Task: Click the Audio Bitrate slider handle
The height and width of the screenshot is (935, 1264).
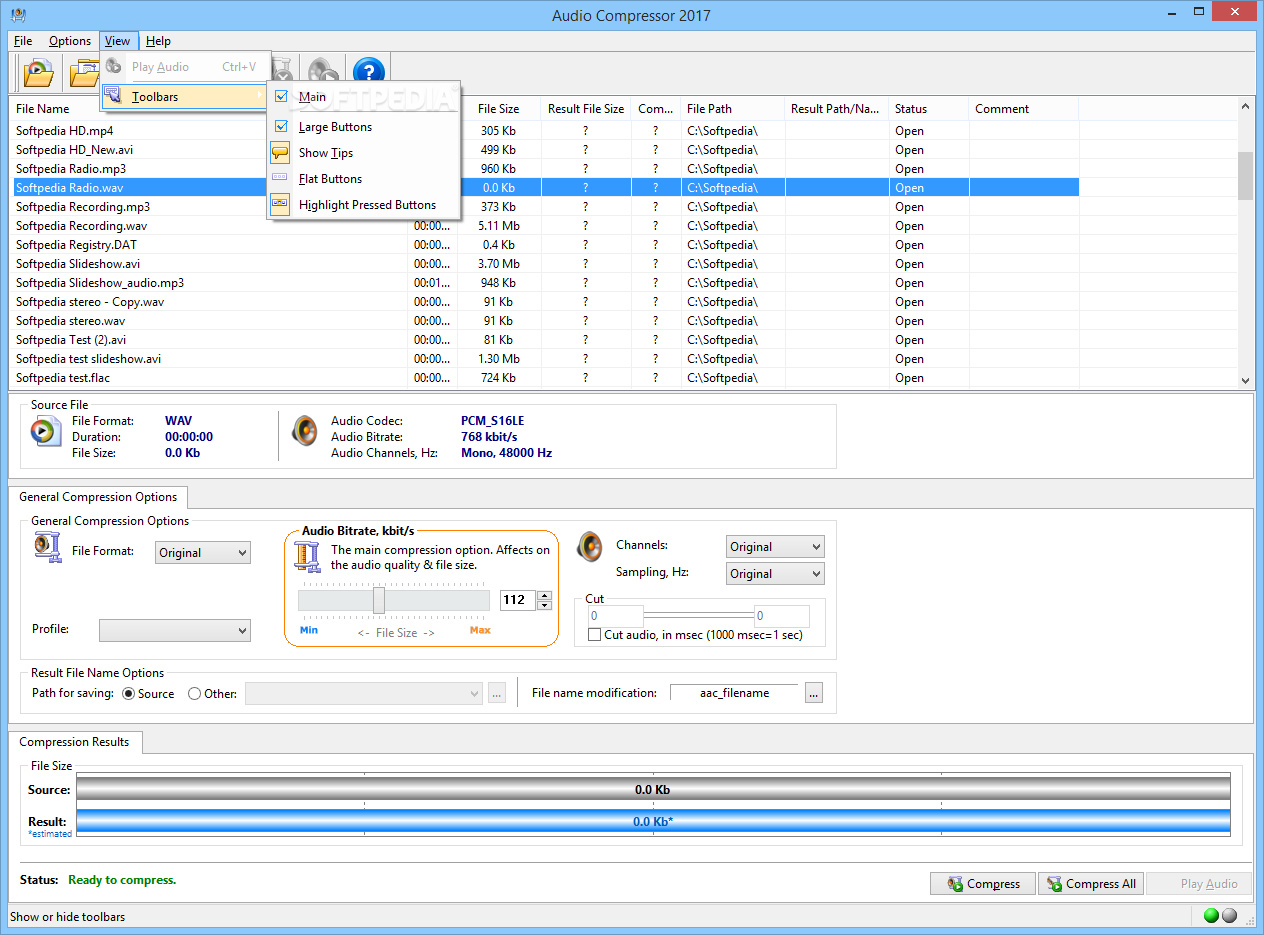Action: 379,600
